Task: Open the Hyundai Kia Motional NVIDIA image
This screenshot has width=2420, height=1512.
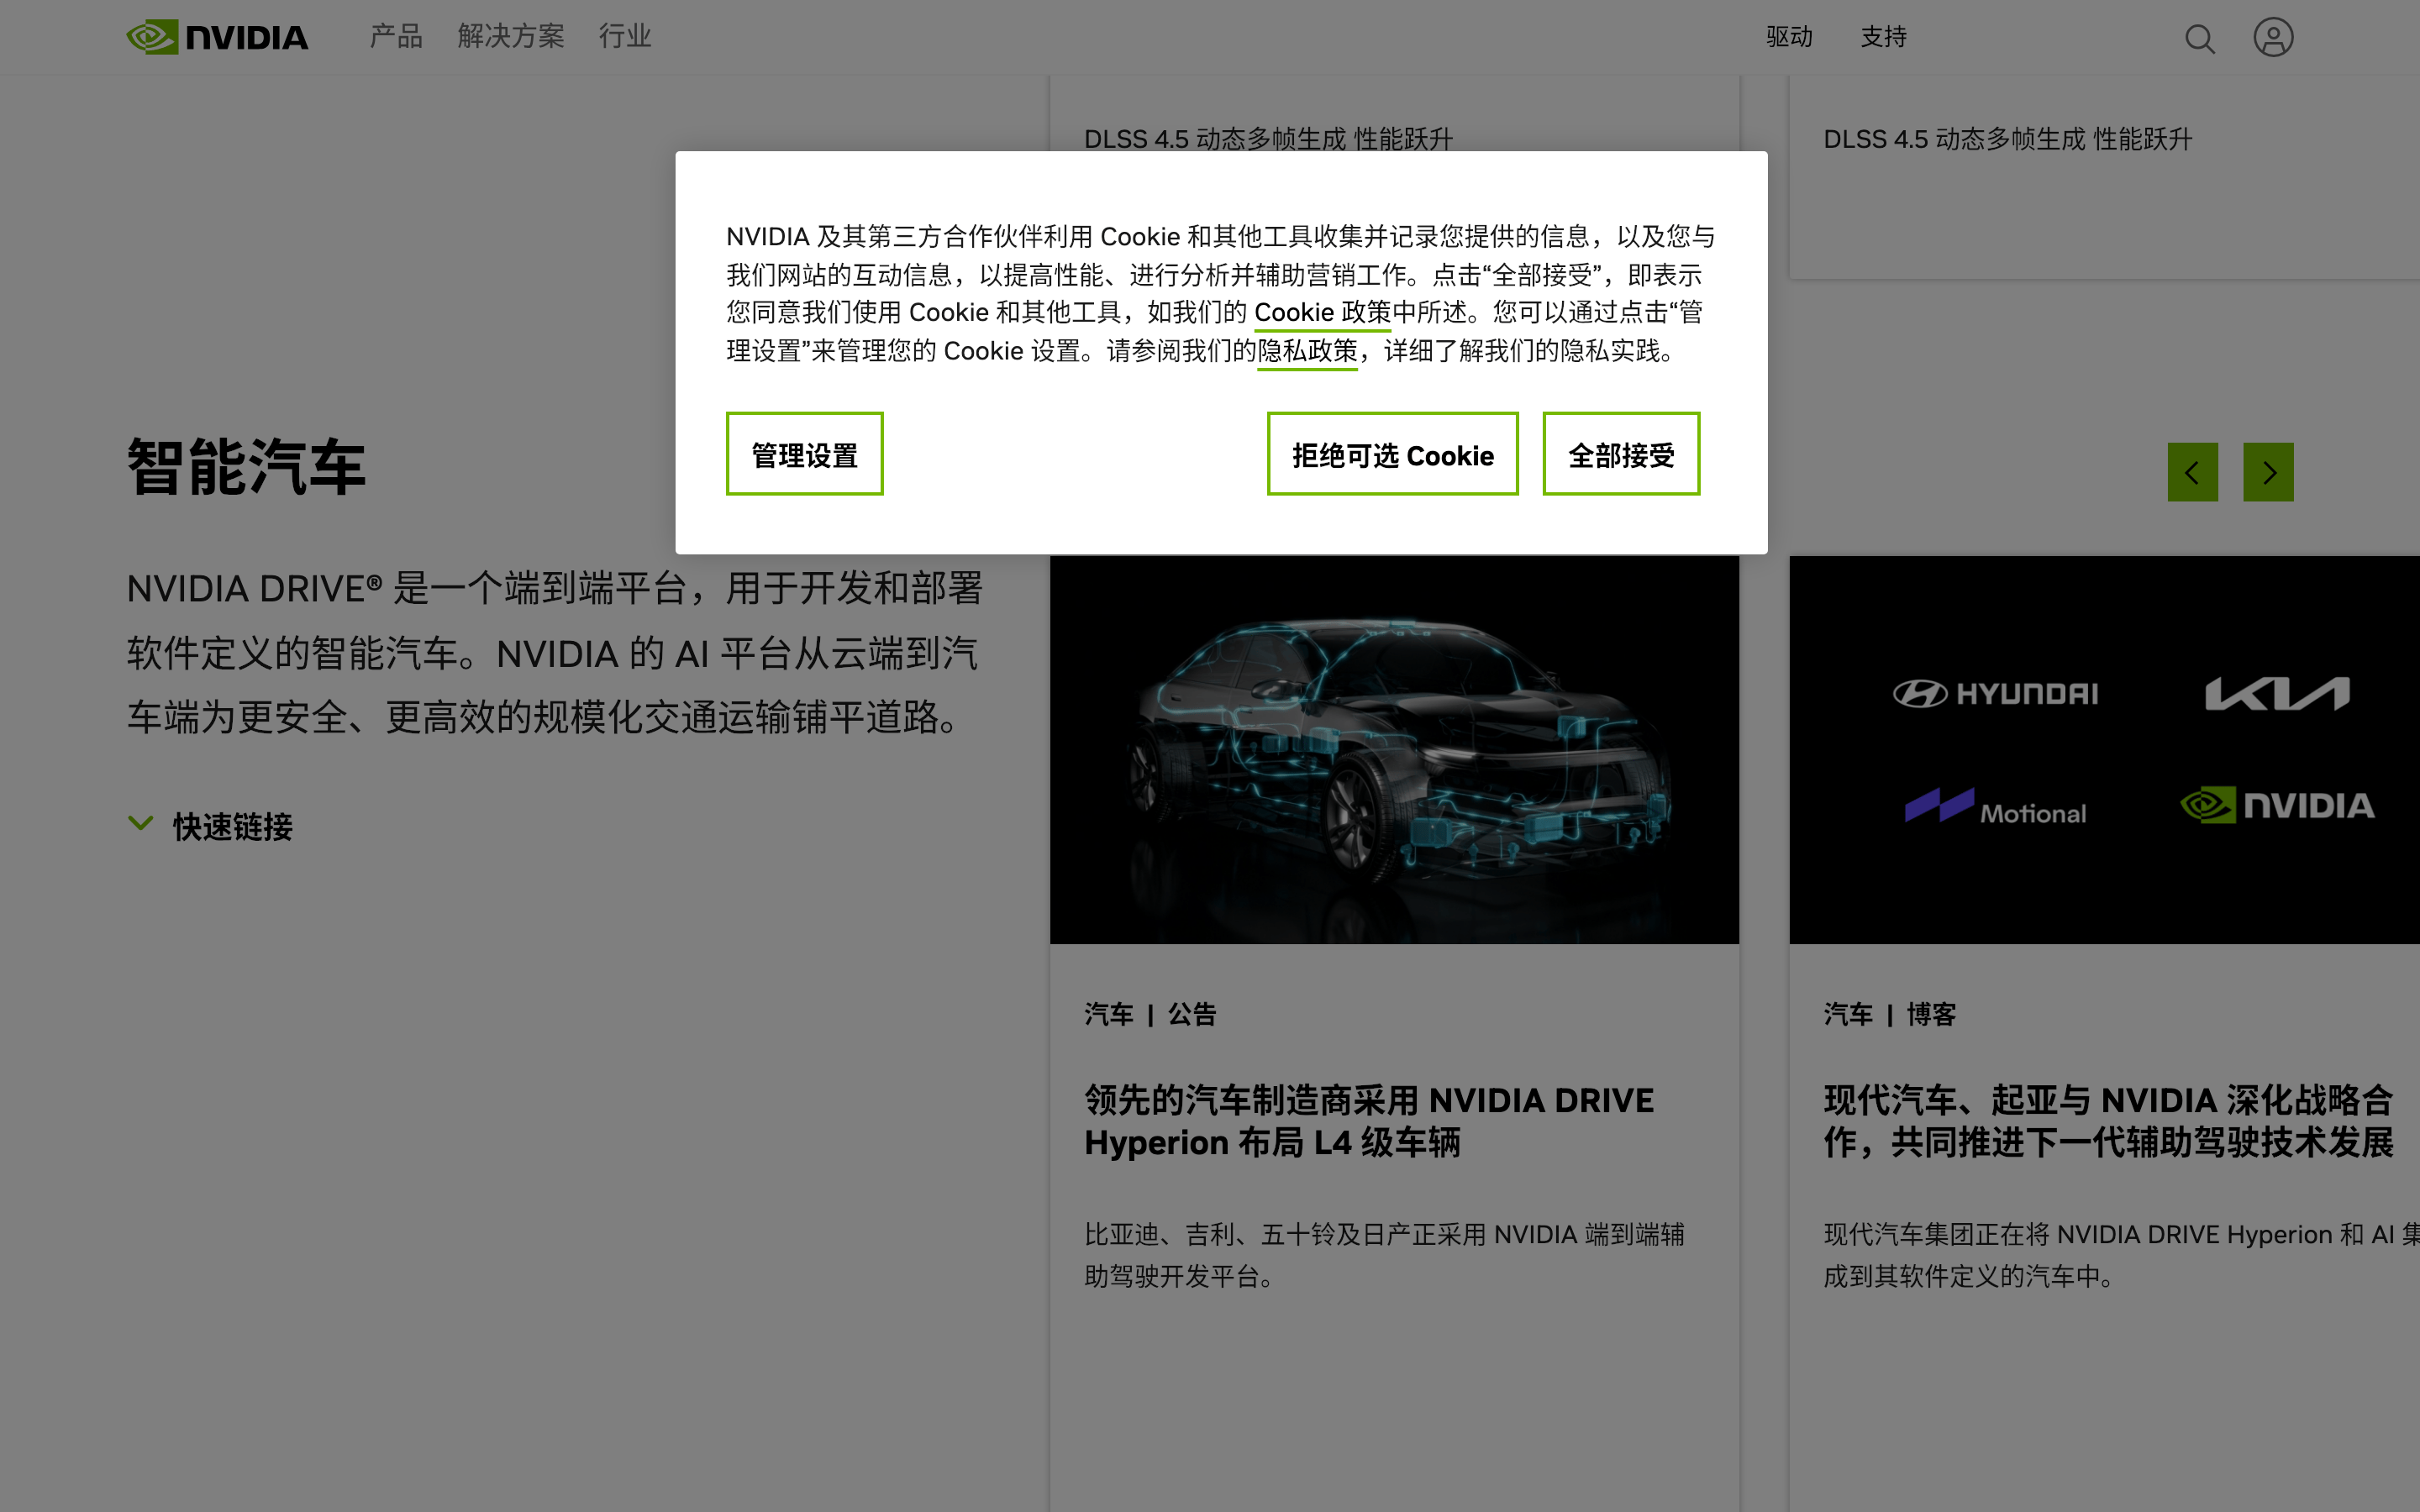Action: (2104, 749)
